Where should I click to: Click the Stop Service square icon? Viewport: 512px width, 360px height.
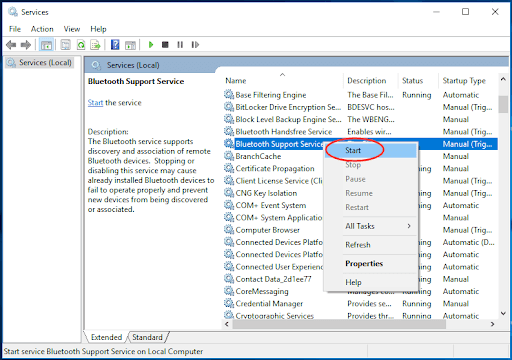click(165, 44)
